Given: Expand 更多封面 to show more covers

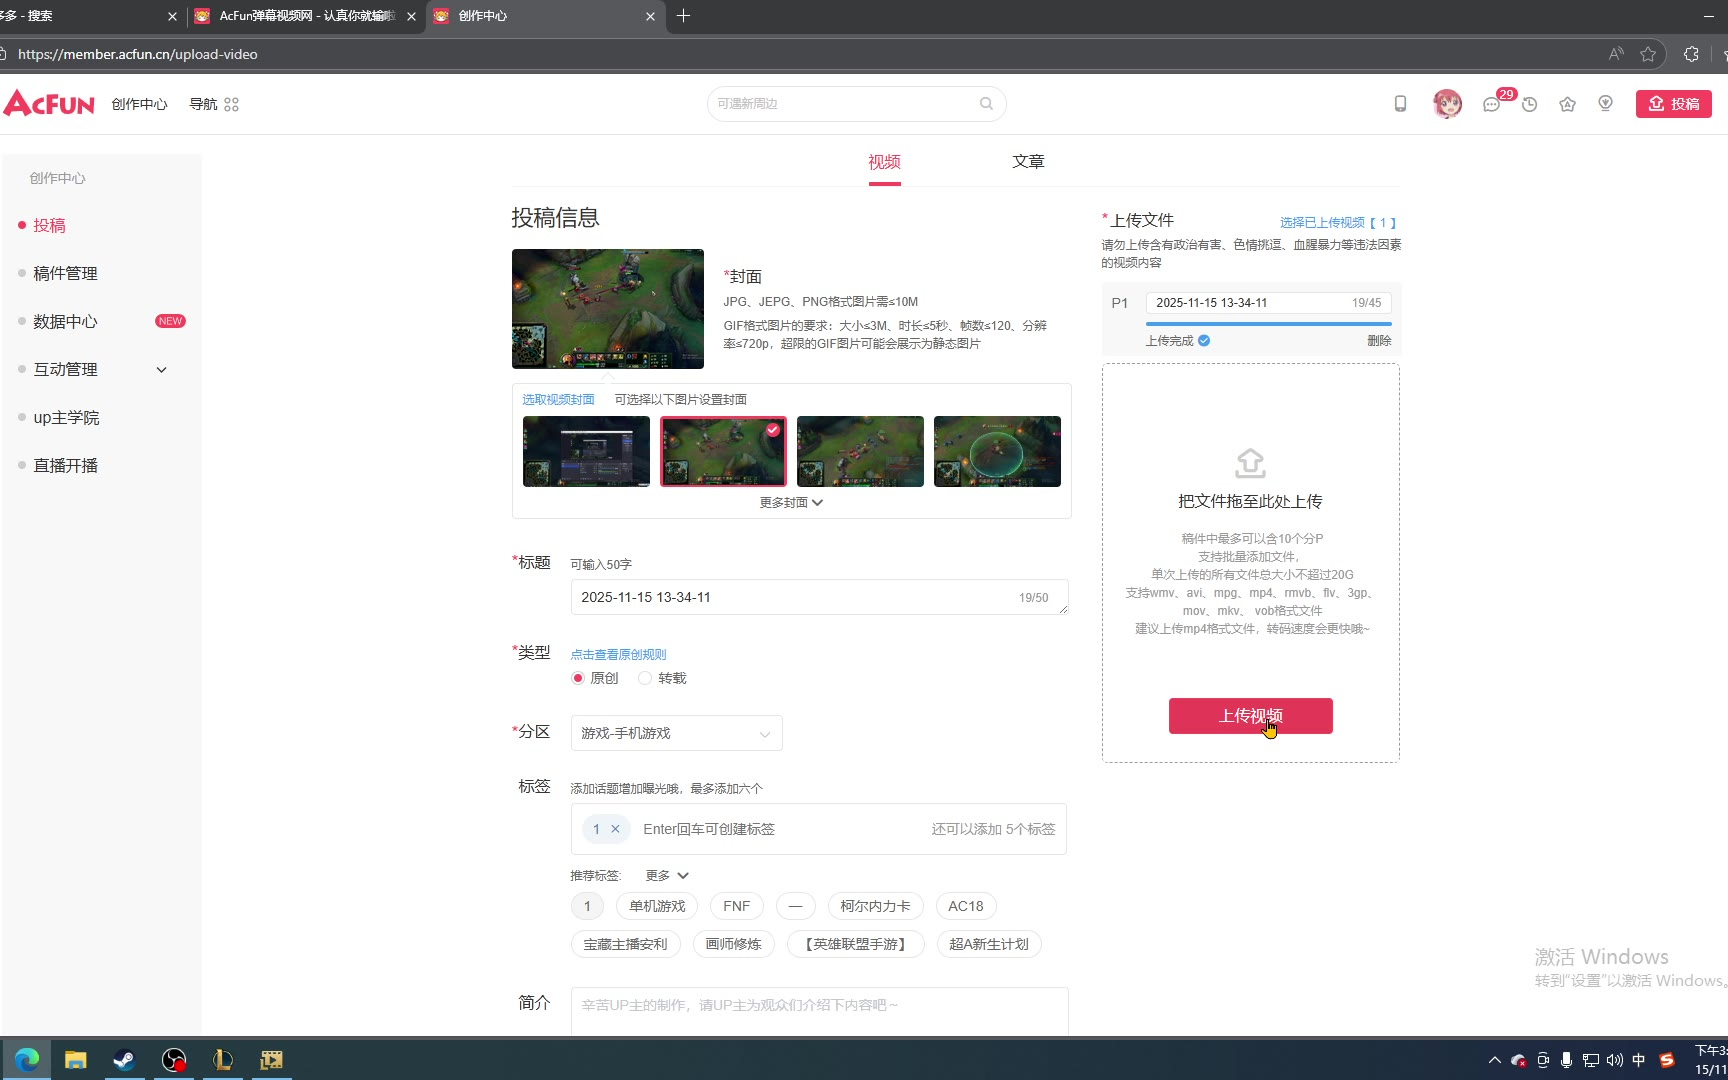Looking at the screenshot, I should (x=790, y=502).
